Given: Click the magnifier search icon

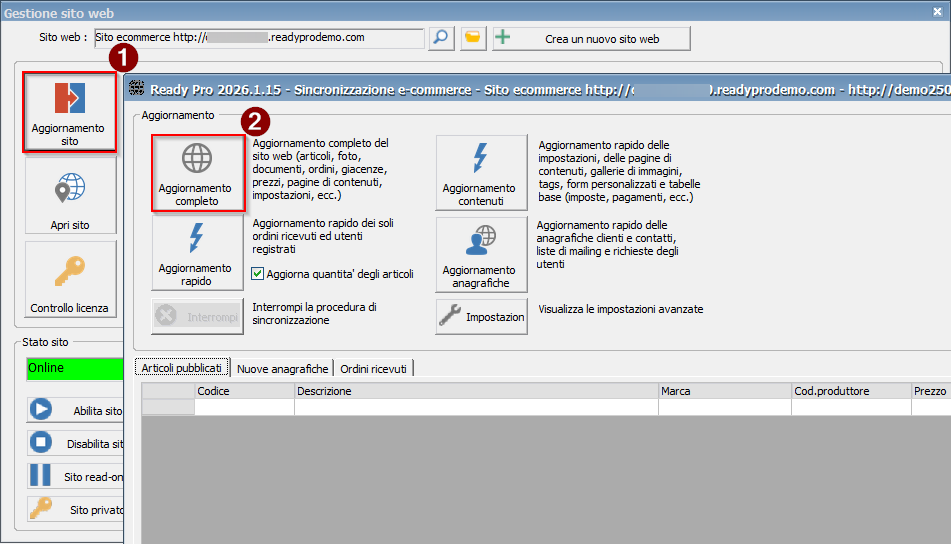Looking at the screenshot, I should [441, 38].
